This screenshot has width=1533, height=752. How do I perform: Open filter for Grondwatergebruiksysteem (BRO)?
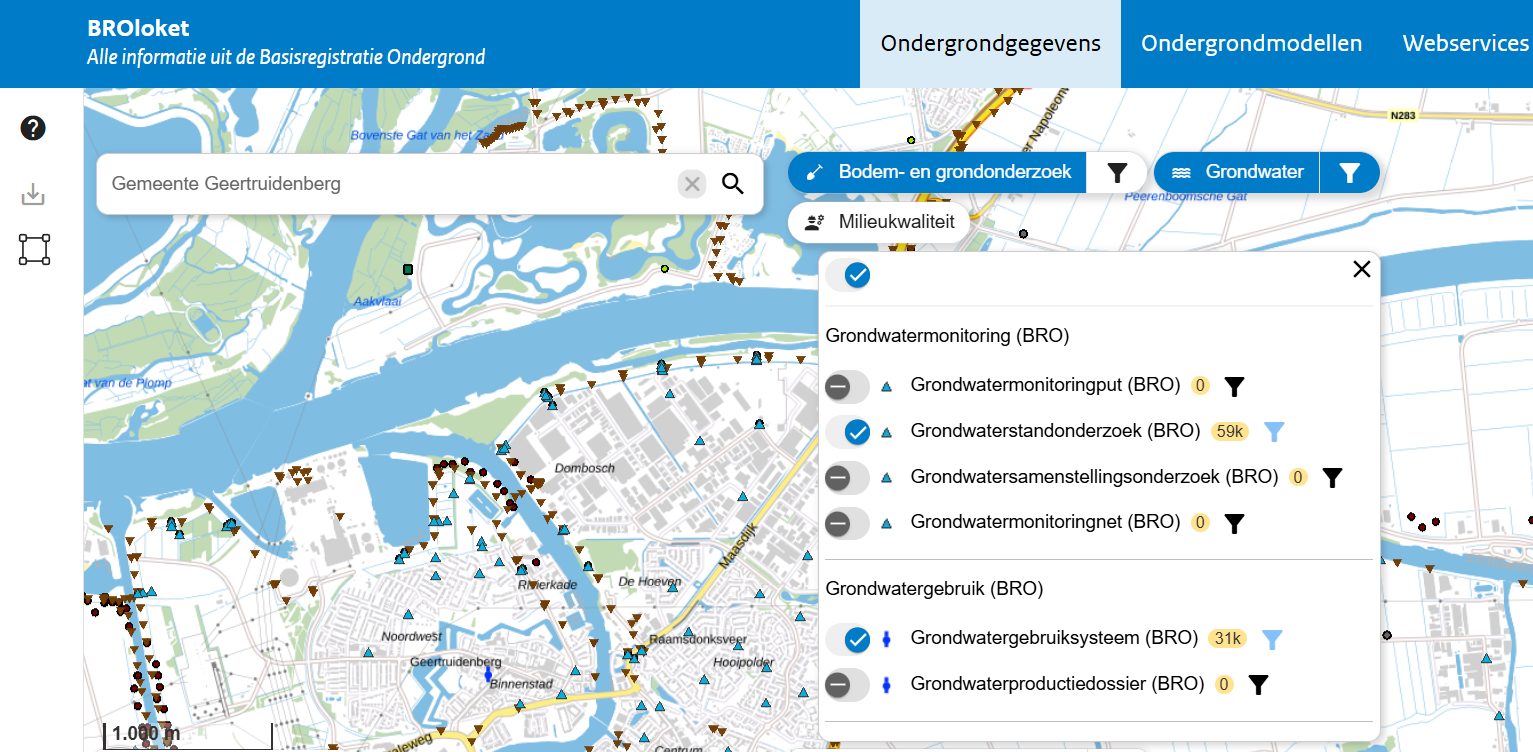pyautogui.click(x=1271, y=639)
